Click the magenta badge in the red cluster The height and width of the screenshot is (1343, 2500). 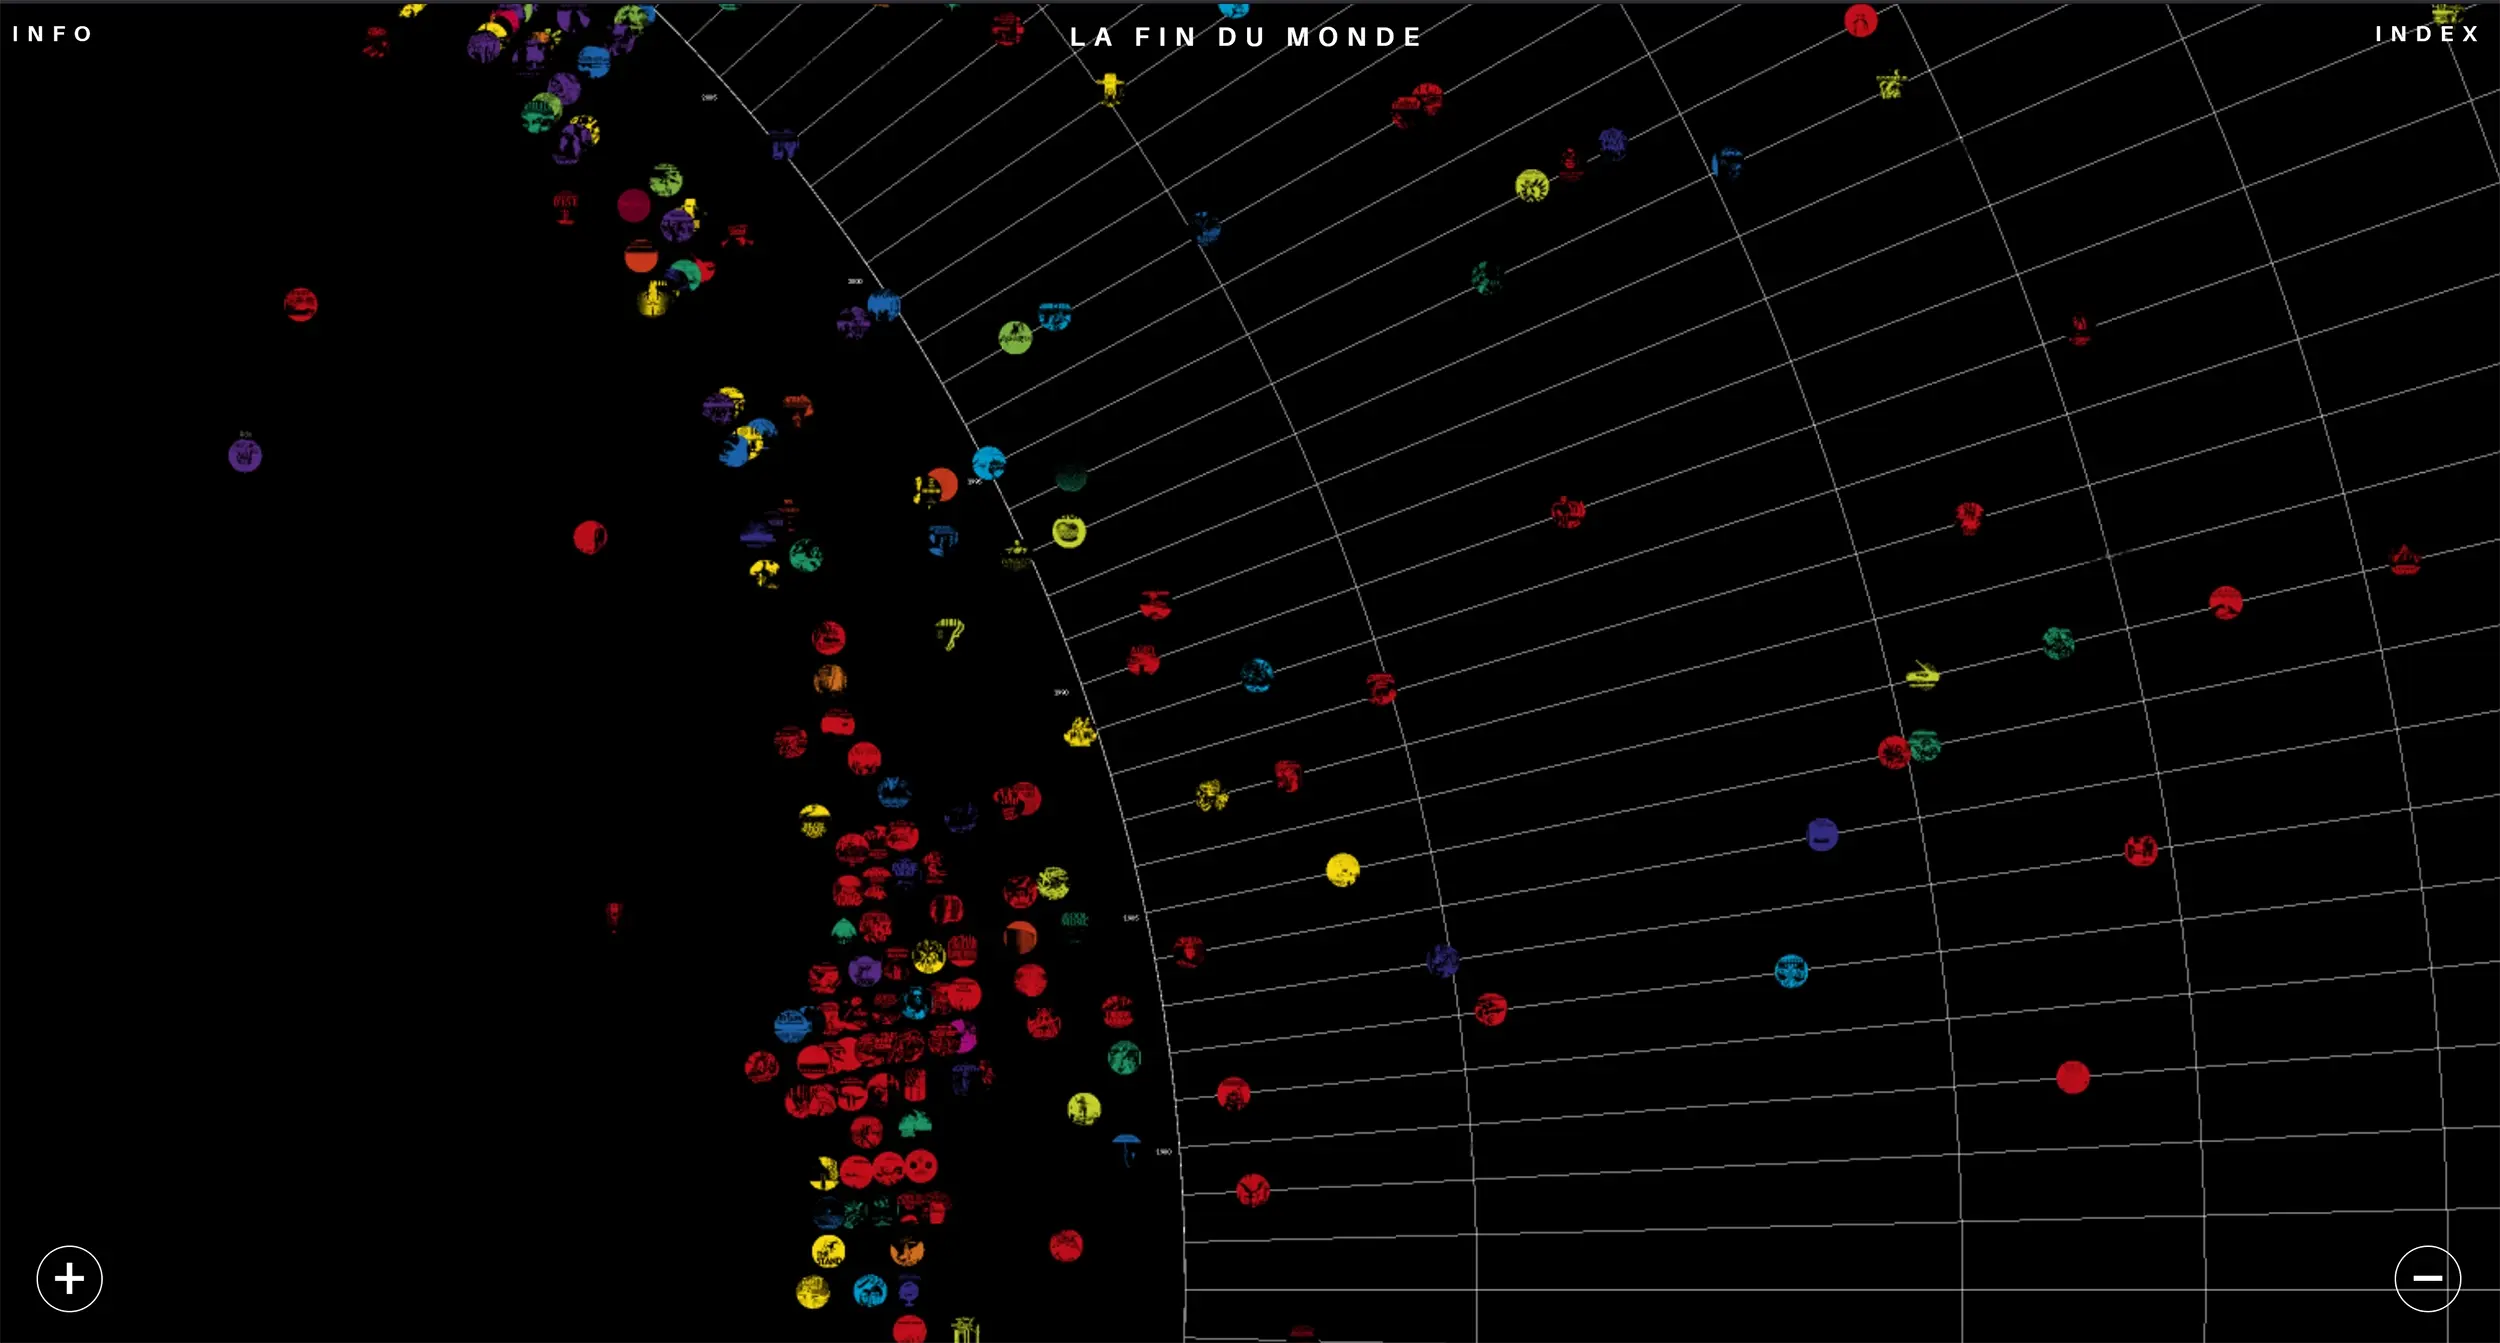(x=964, y=1037)
